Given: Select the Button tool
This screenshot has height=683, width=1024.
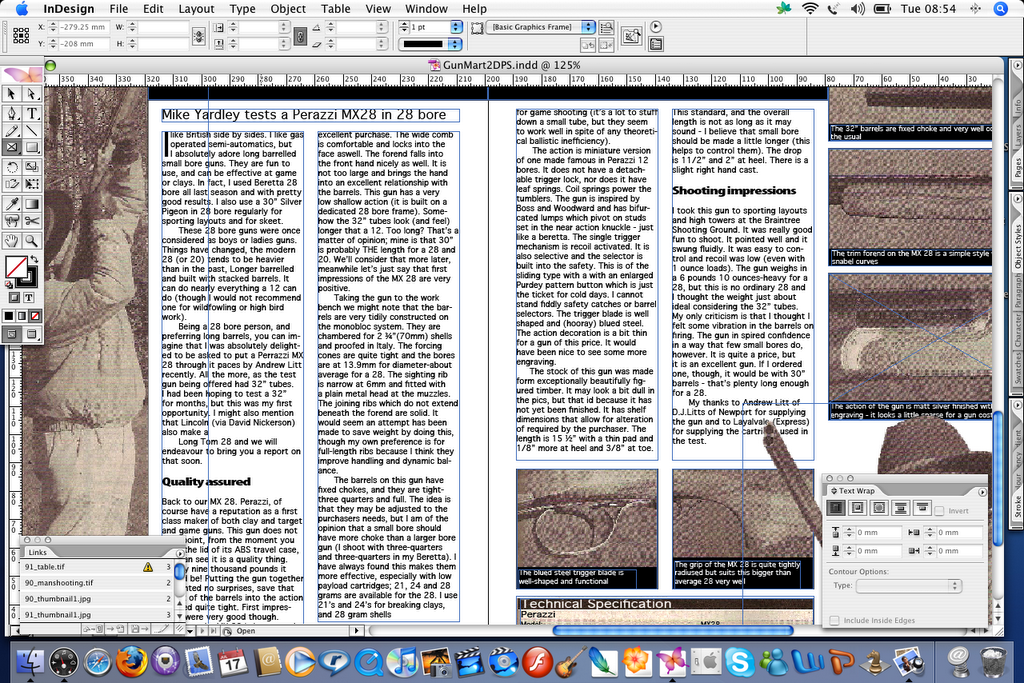Looking at the screenshot, I should [x=12, y=221].
